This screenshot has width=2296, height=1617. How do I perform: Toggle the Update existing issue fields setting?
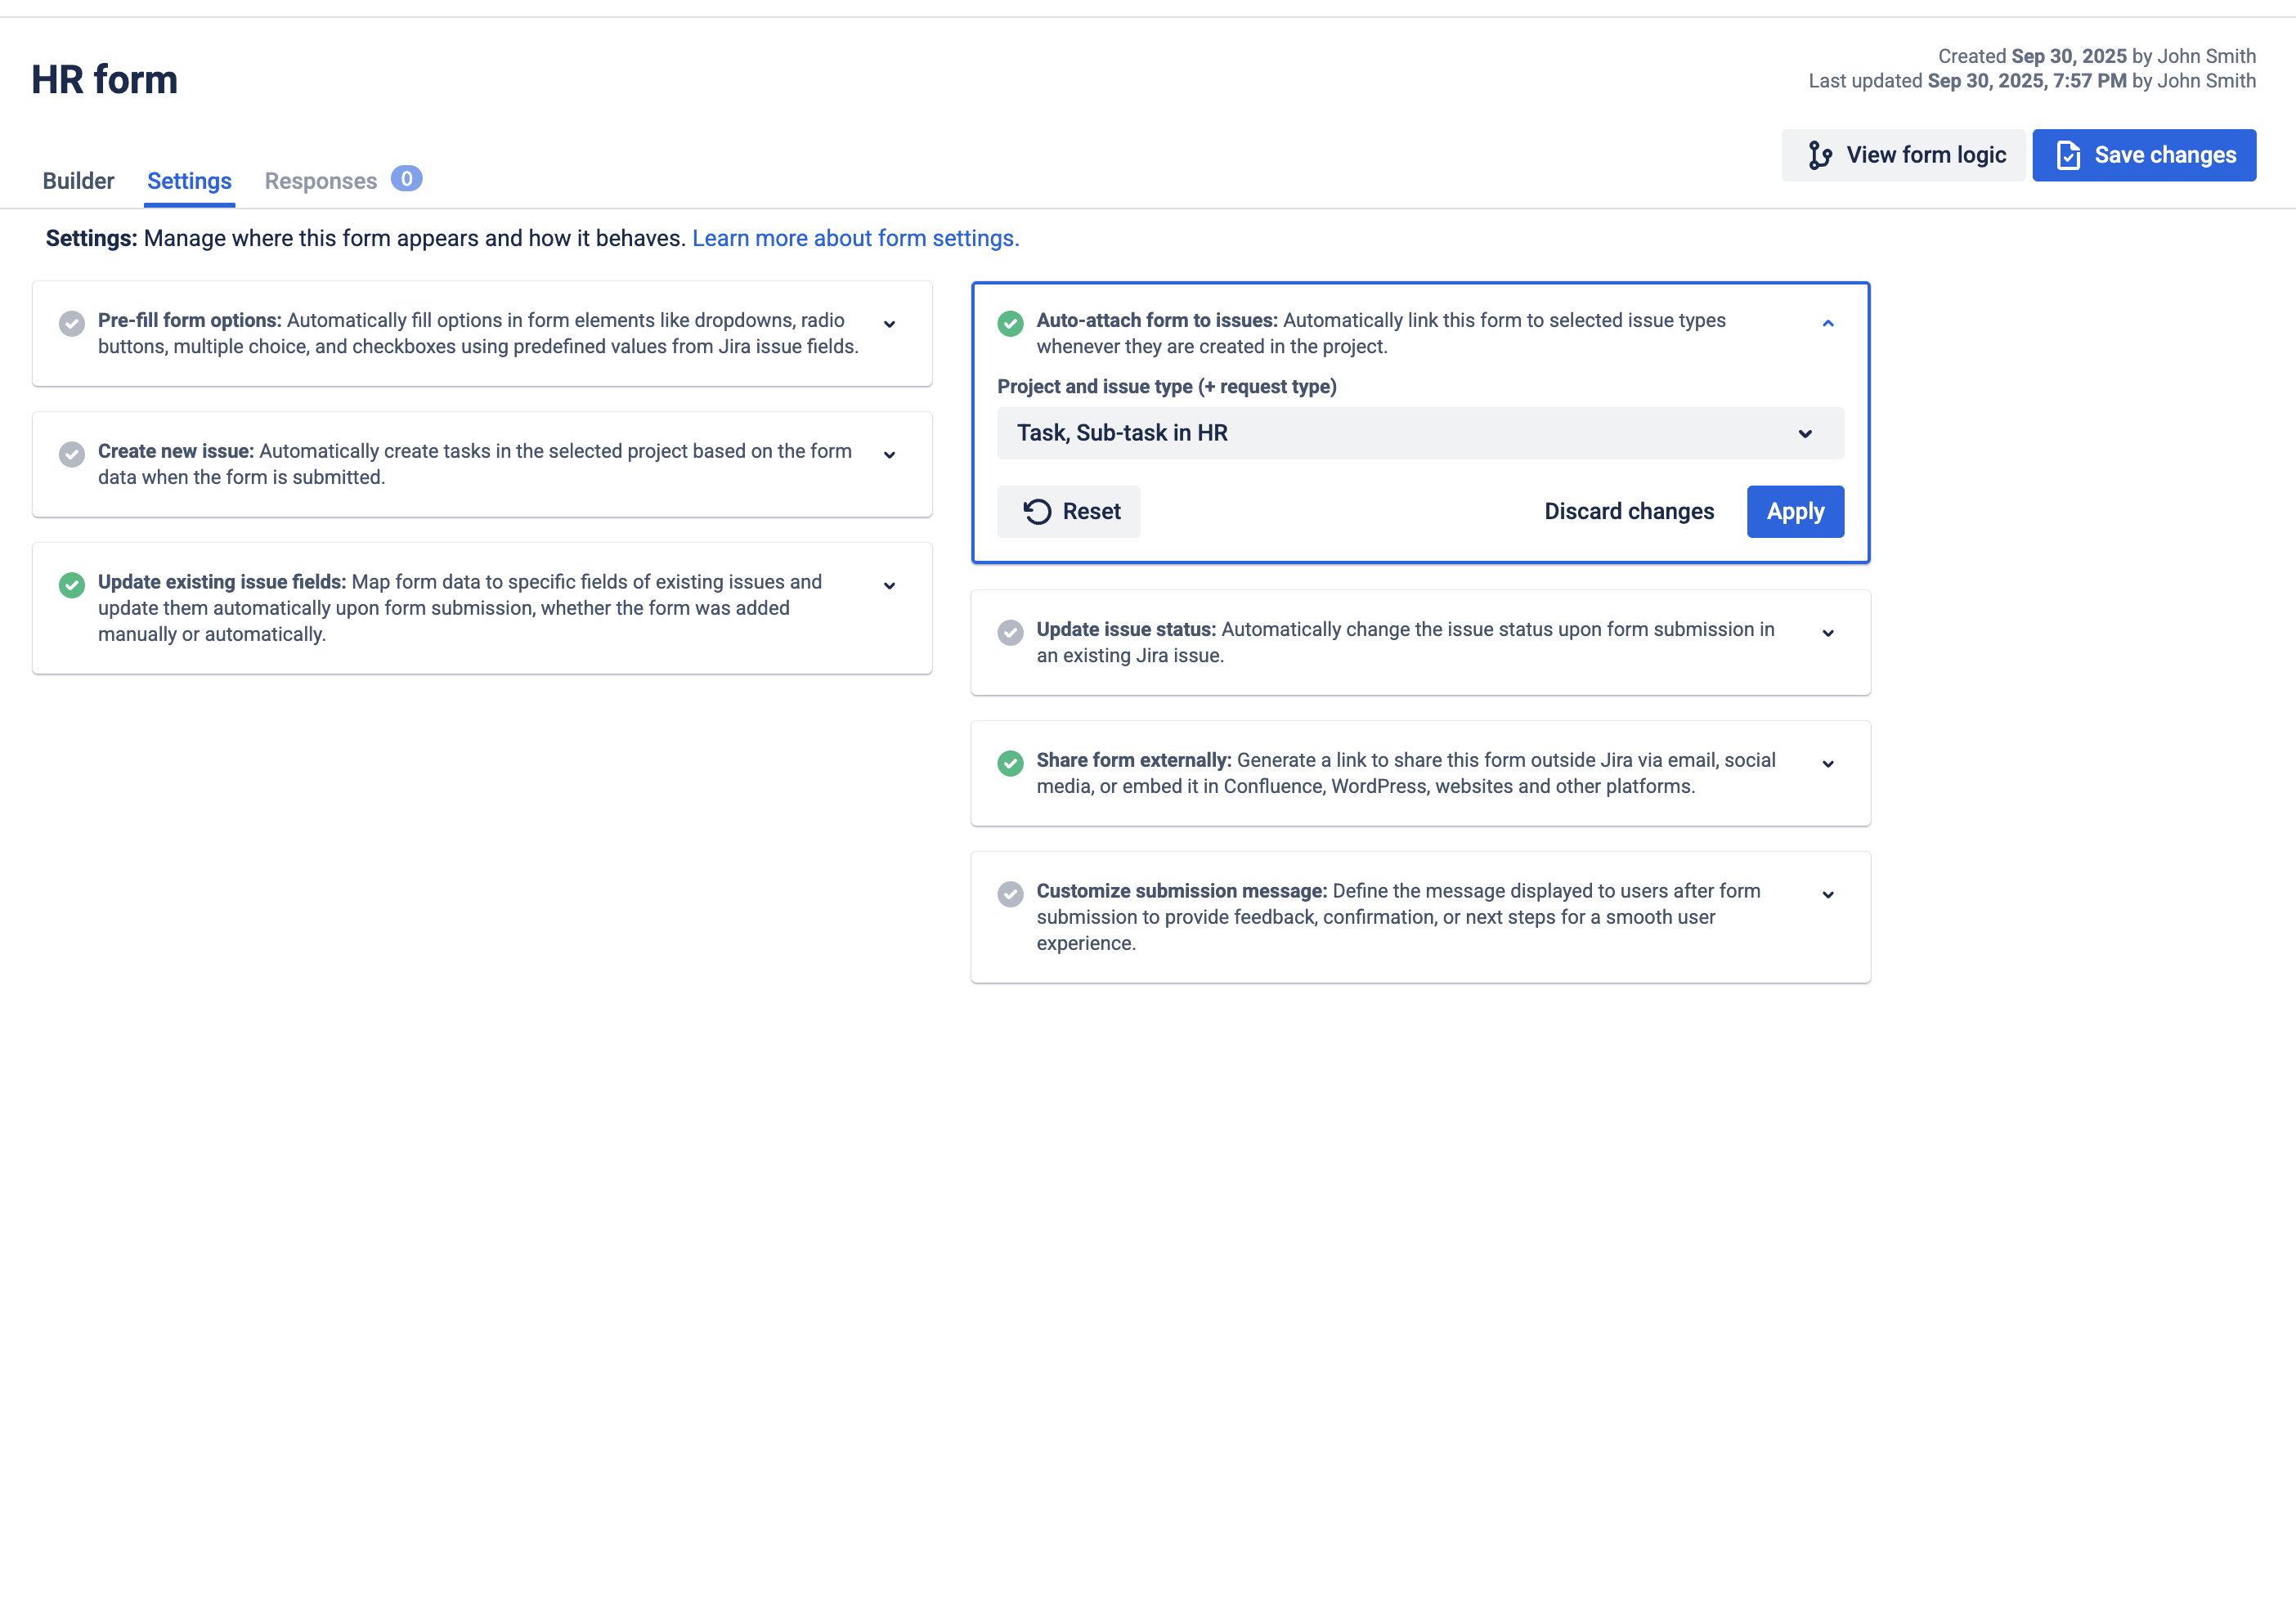coord(71,585)
